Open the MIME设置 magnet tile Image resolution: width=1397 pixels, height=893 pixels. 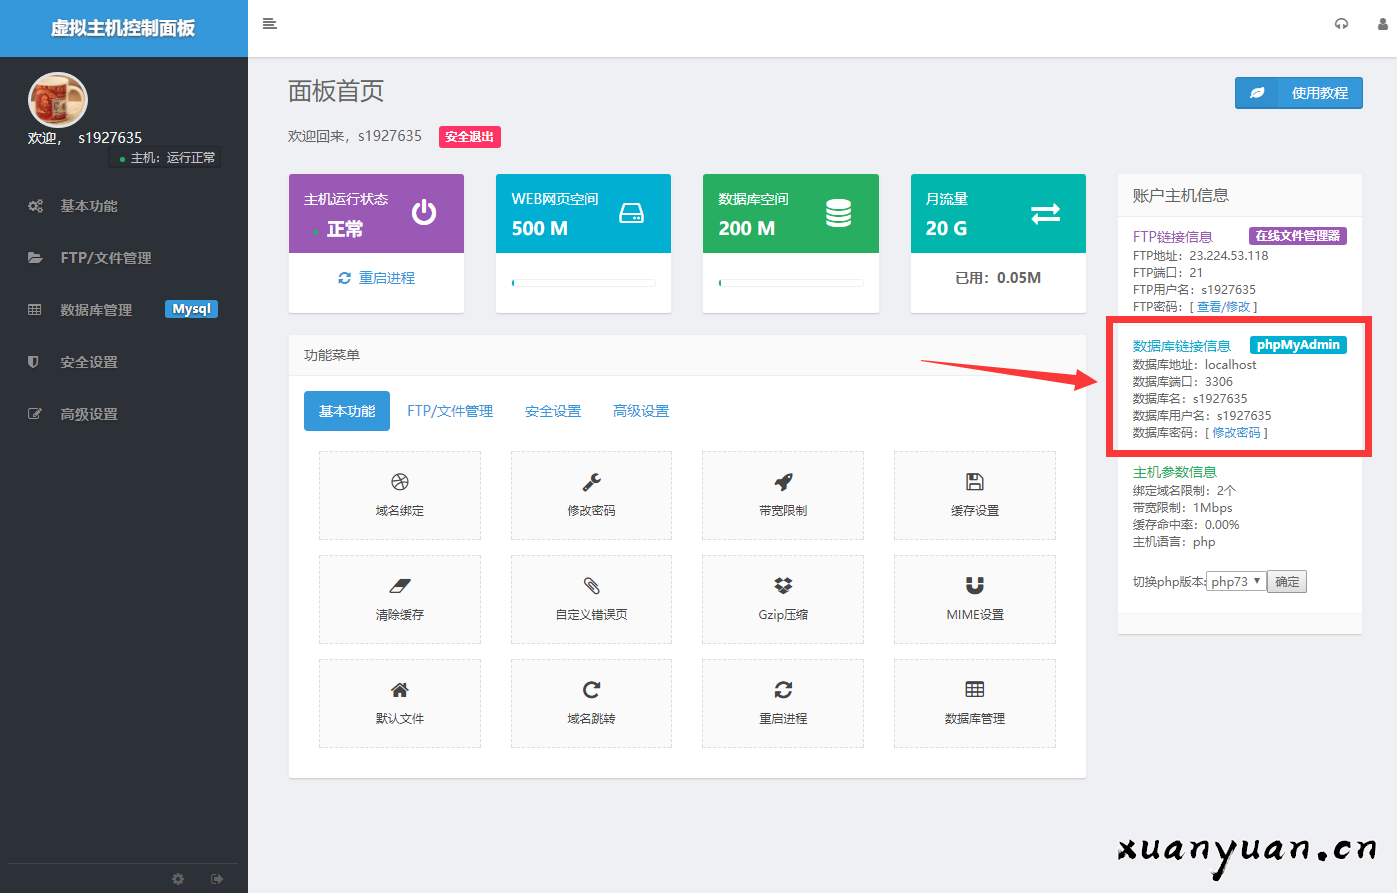coord(975,599)
